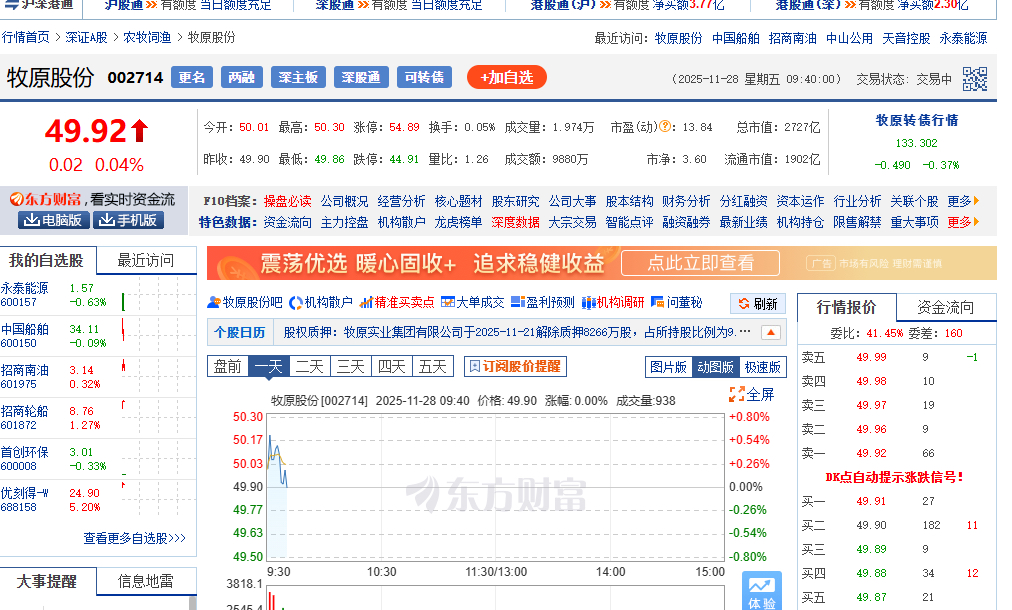
Task: Open 深度数据 link
Action: click(515, 223)
